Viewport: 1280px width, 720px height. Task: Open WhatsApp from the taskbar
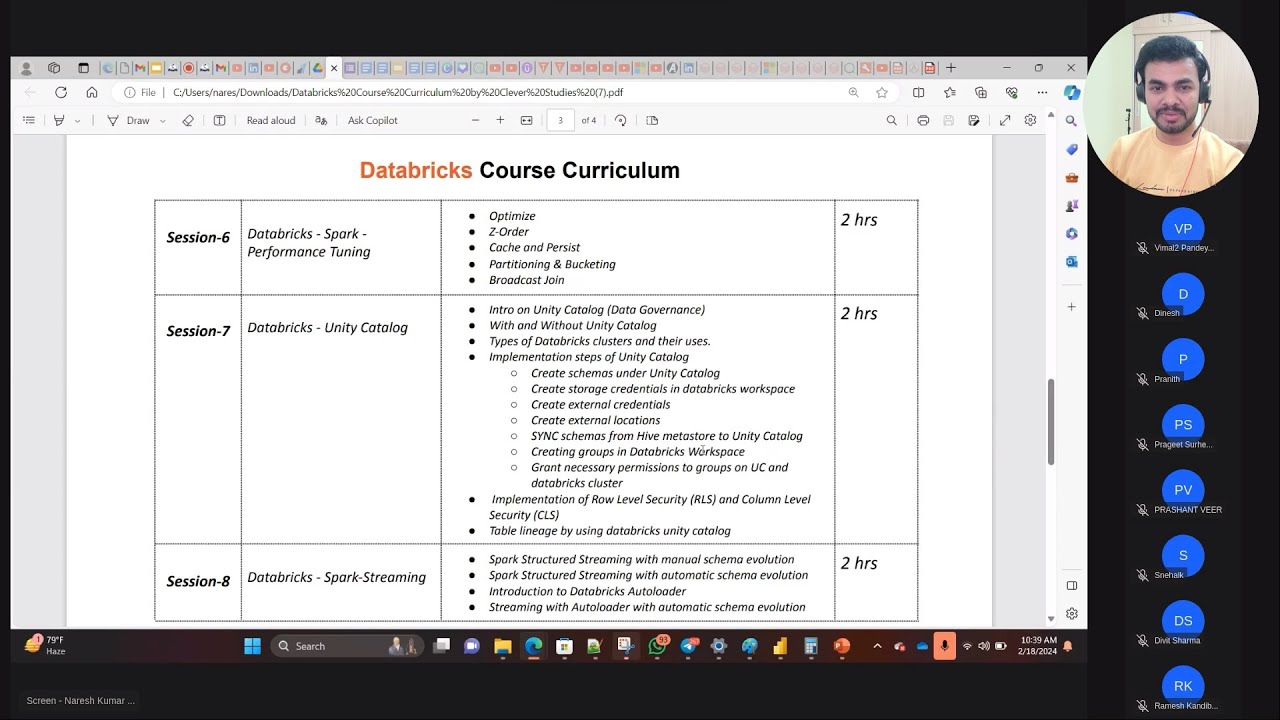point(657,646)
